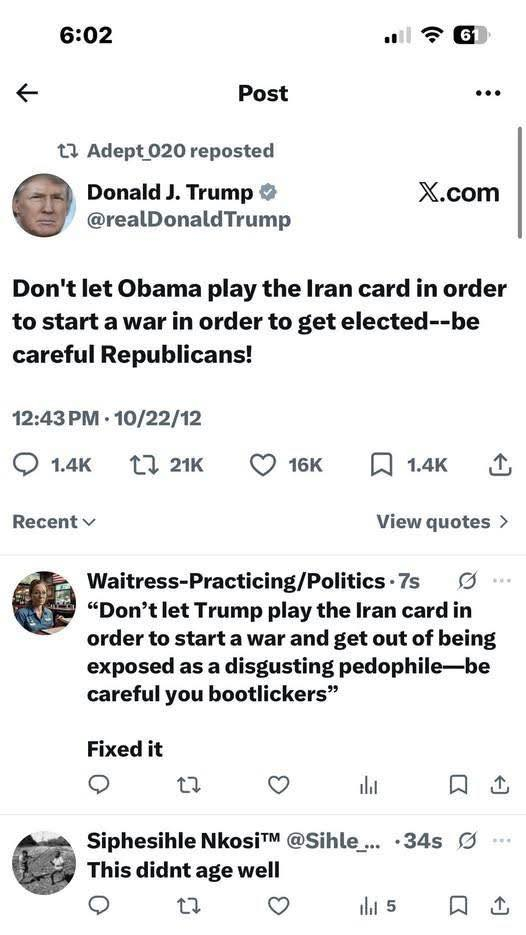The height and width of the screenshot is (935, 526).
Task: Tap reply bubble showing 1.4K
Action: point(52,465)
